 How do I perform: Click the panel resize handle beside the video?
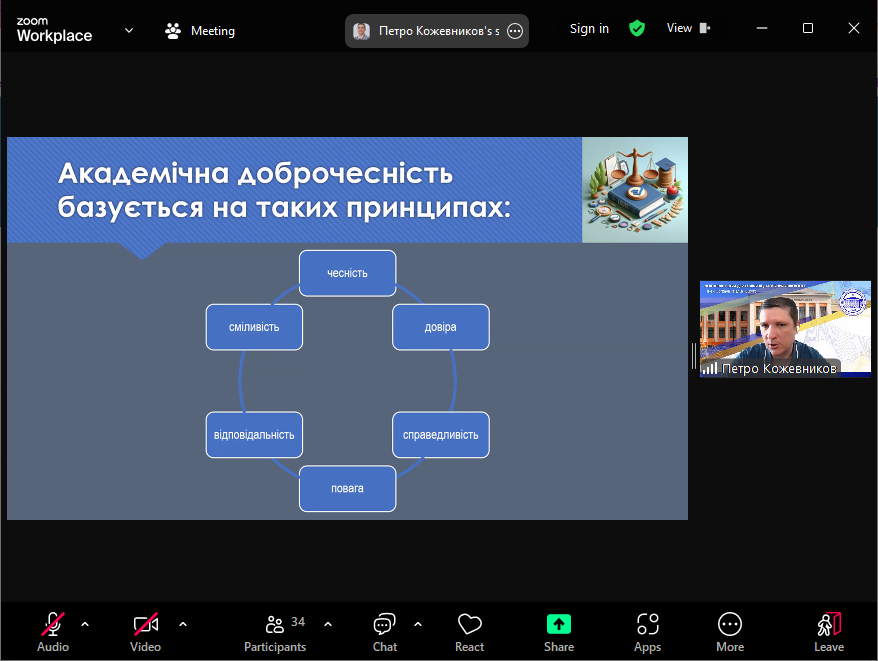[693, 356]
